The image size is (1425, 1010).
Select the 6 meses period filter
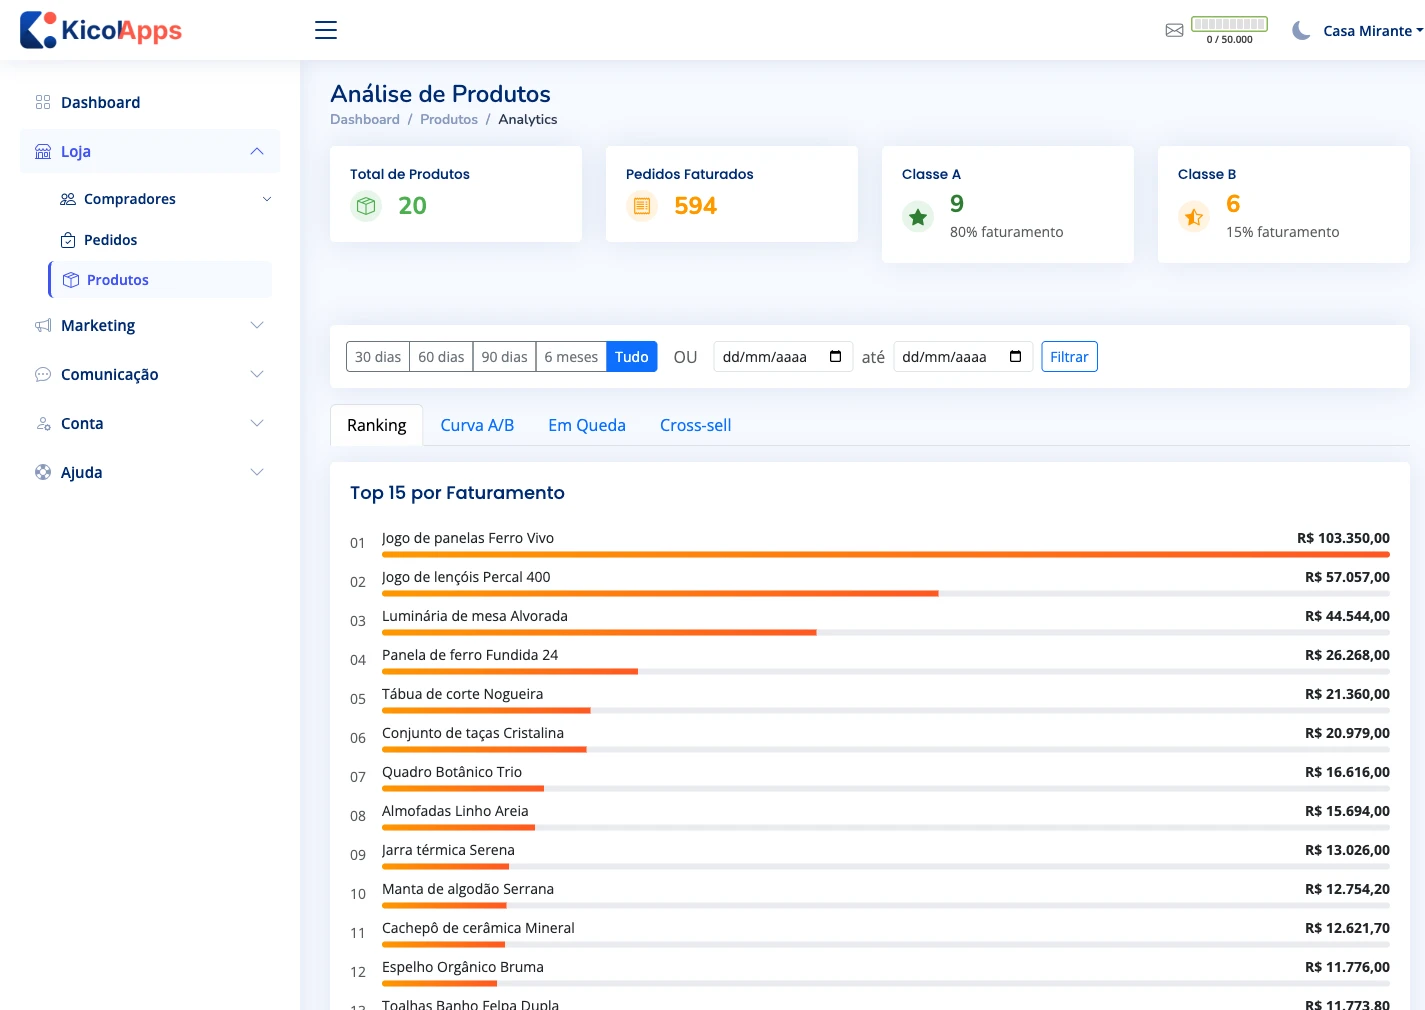tap(571, 357)
